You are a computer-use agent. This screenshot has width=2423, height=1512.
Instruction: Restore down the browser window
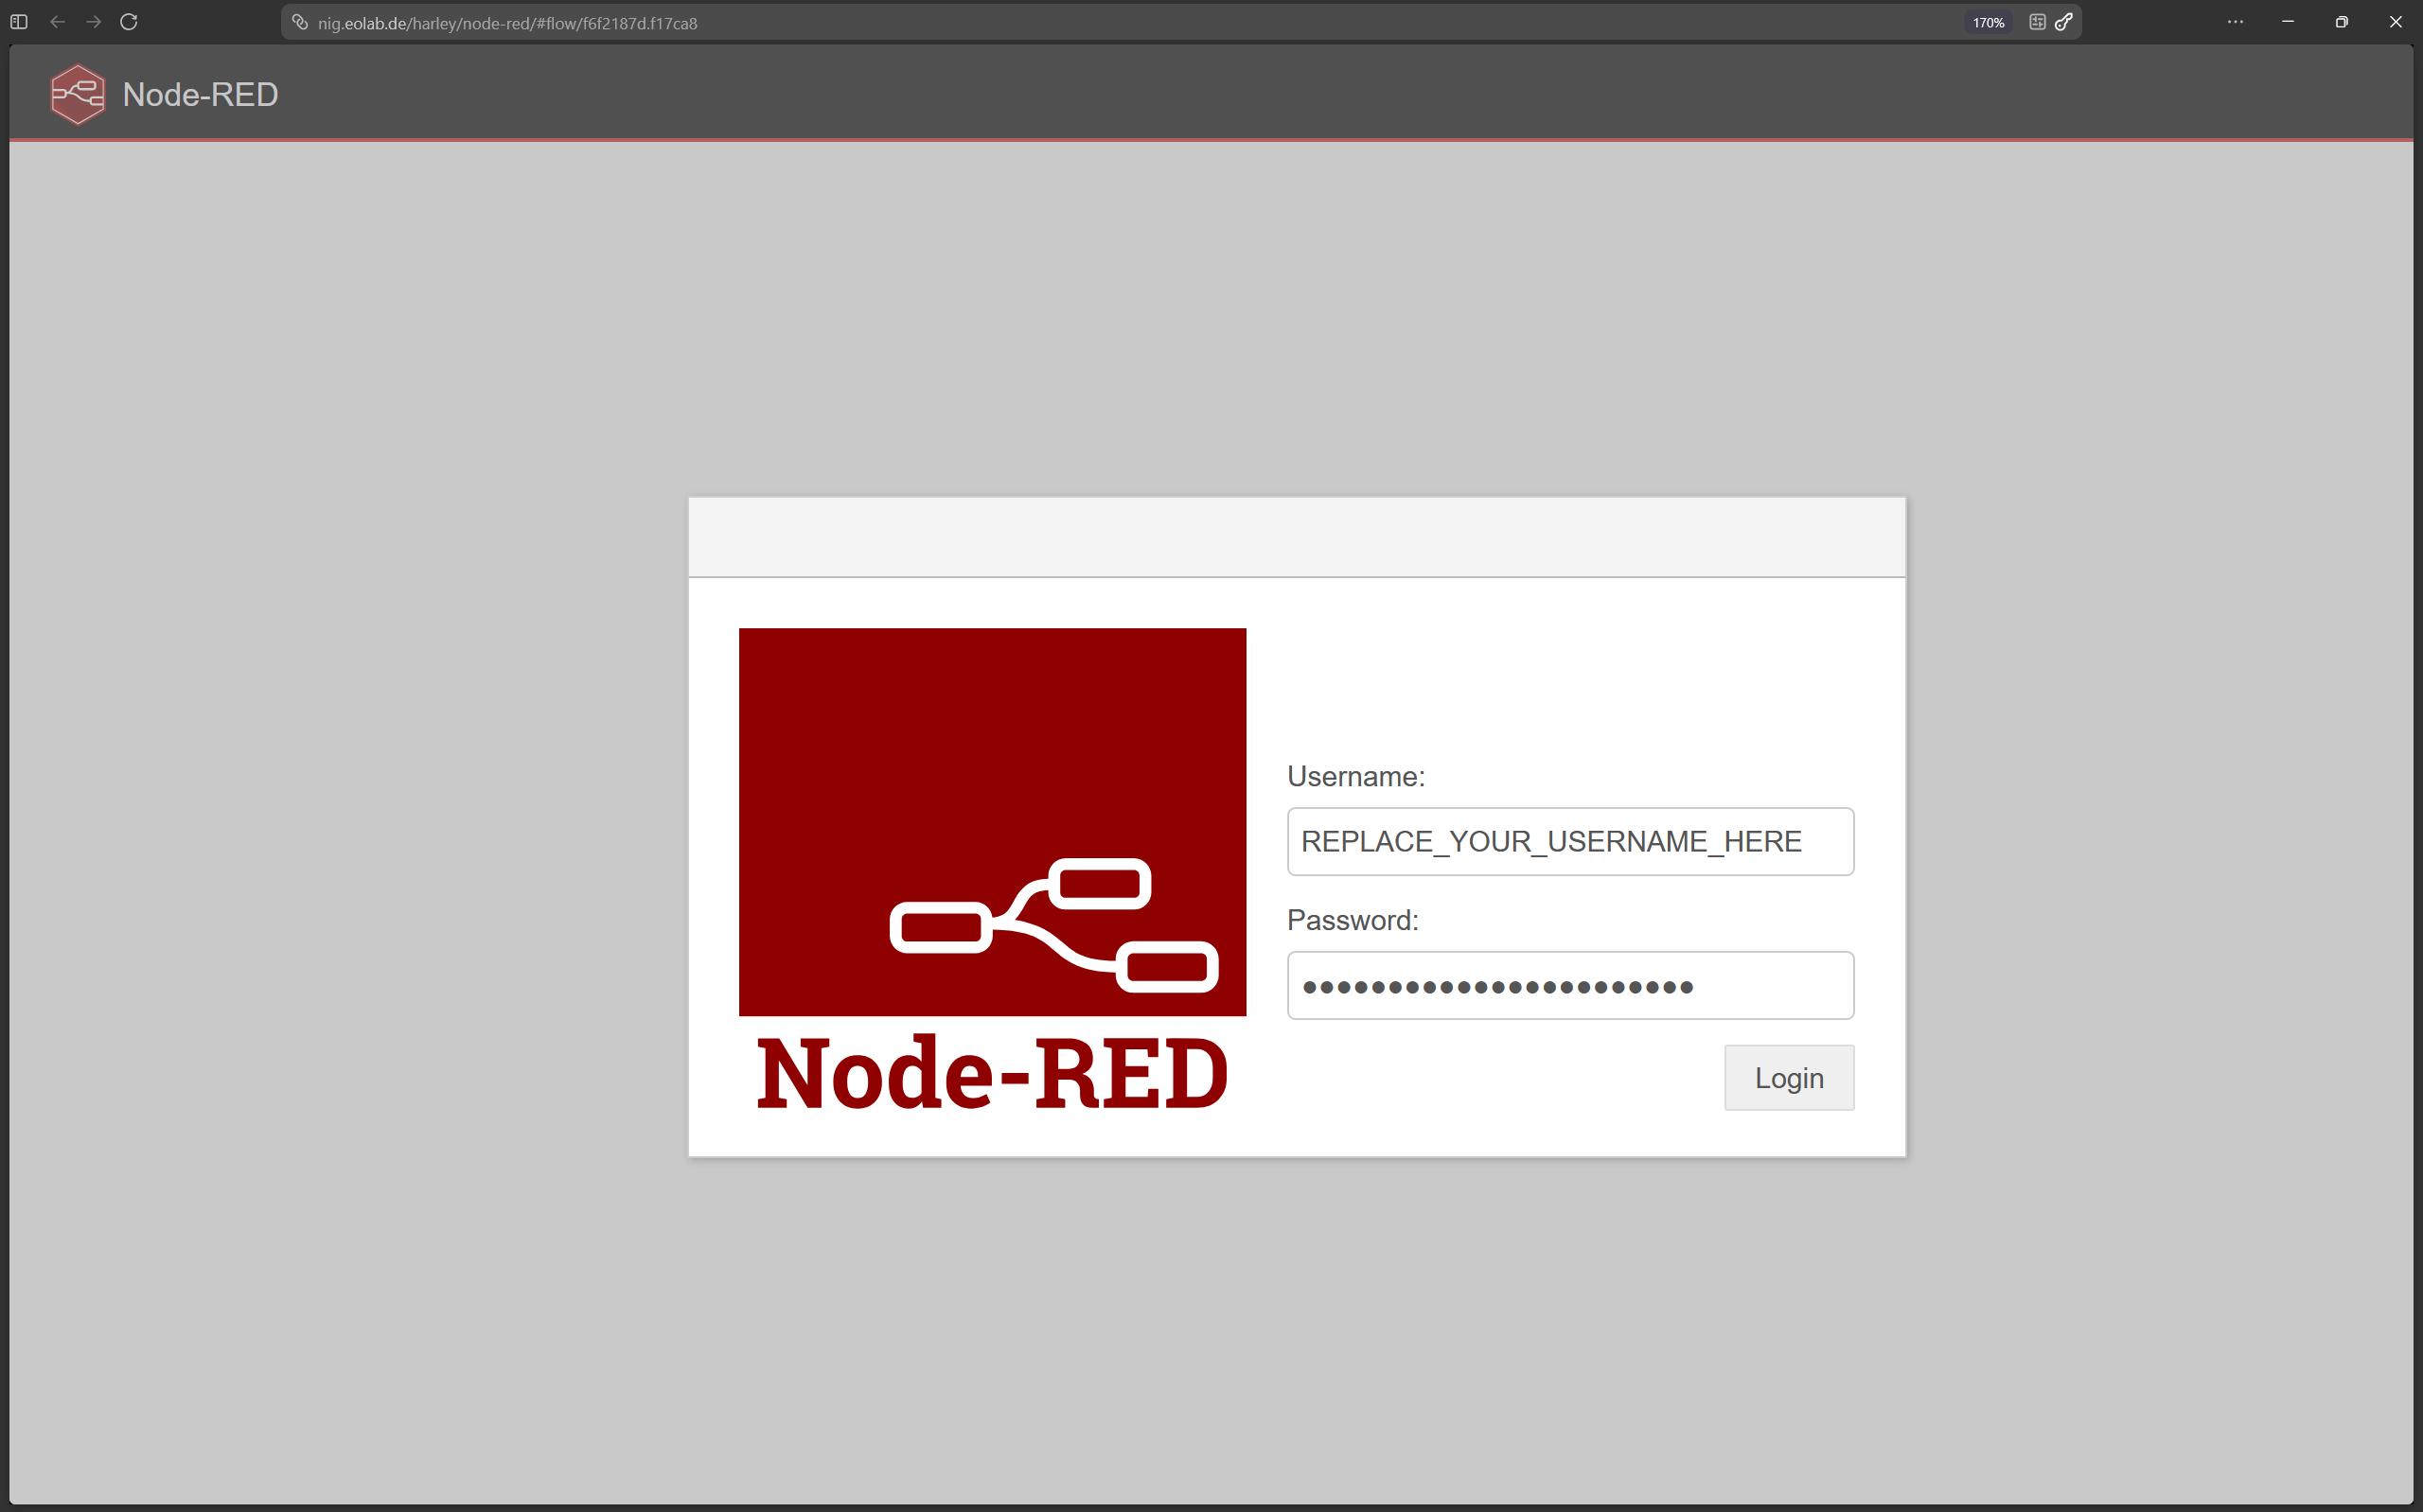[2341, 22]
